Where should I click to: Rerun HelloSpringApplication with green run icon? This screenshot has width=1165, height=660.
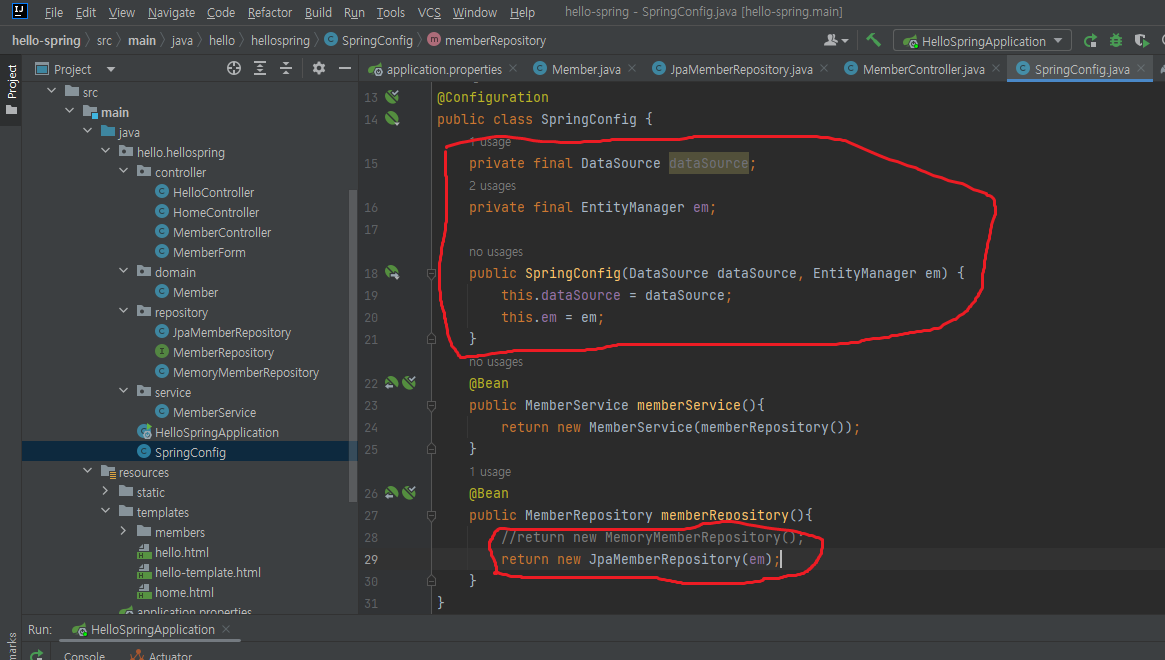[1090, 41]
